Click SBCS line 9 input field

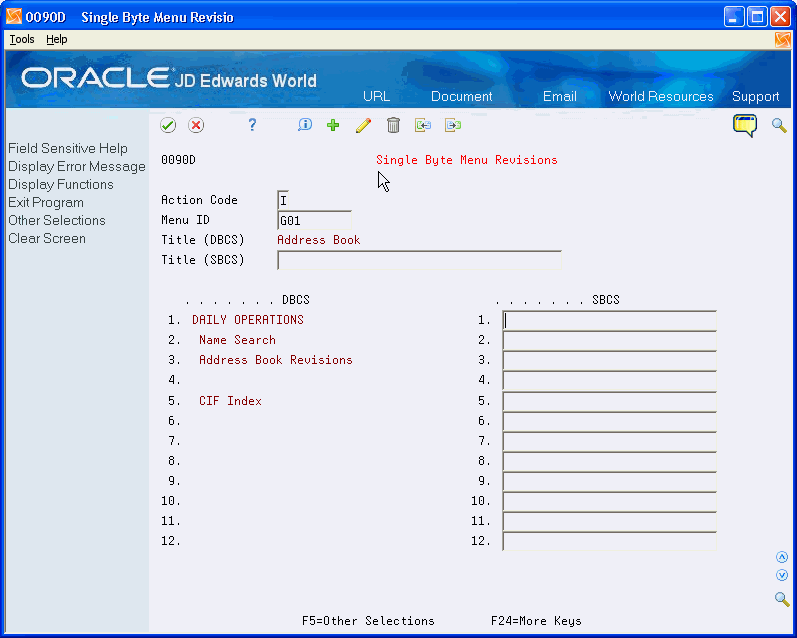pos(609,481)
